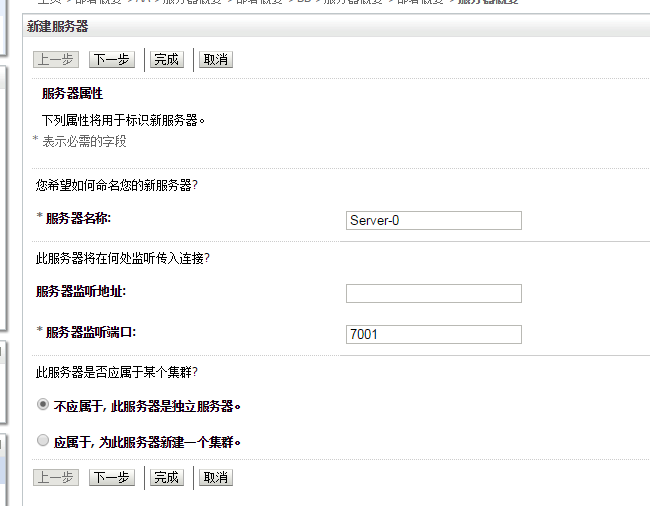The height and width of the screenshot is (506, 650).
Task: Click the bottom 下一步 (Next) button
Action: (x=112, y=477)
